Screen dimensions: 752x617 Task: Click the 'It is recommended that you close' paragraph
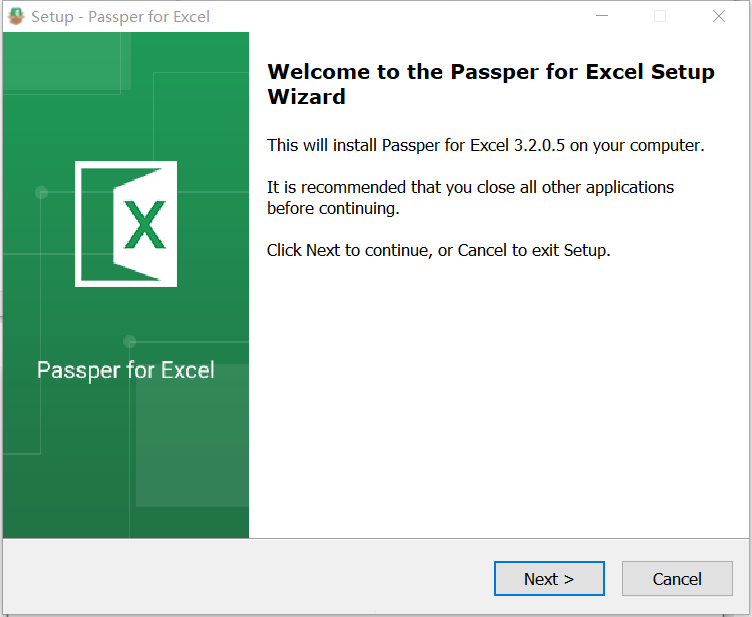tap(470, 198)
